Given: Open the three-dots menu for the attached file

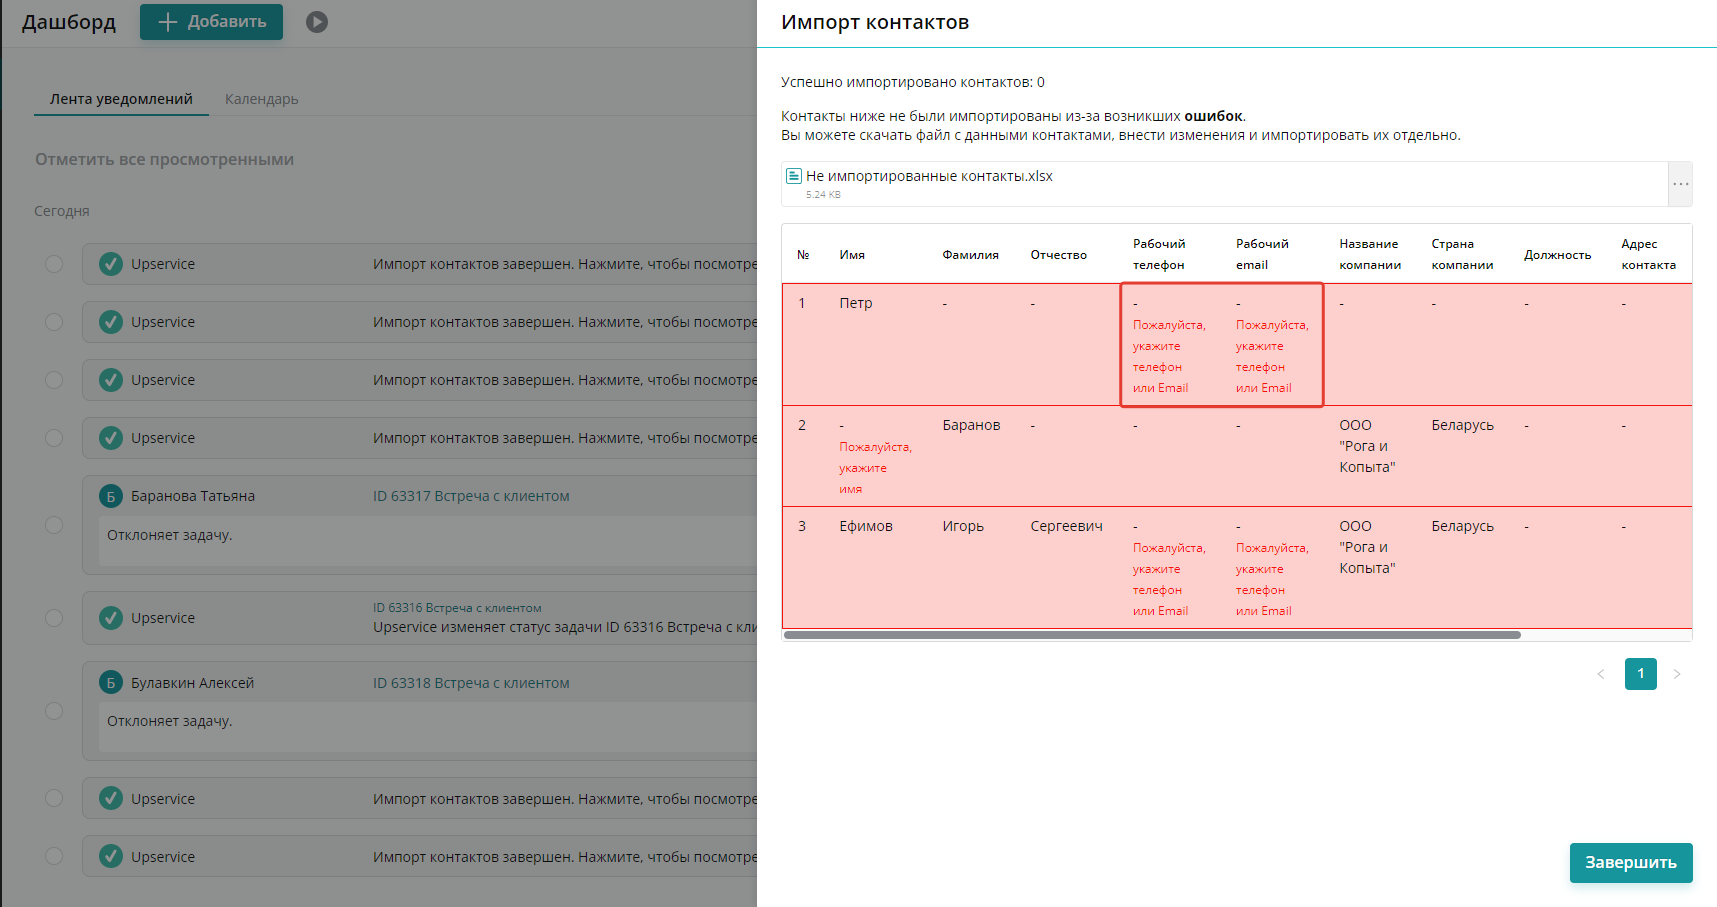Looking at the screenshot, I should (x=1680, y=184).
